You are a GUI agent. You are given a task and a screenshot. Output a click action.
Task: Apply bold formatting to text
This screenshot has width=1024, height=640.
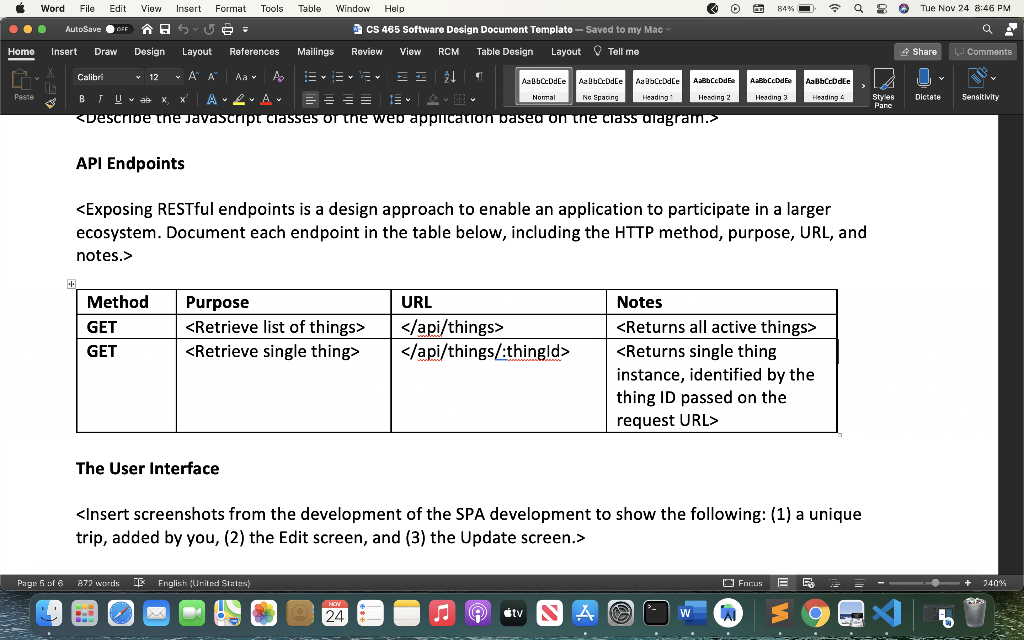coord(82,98)
